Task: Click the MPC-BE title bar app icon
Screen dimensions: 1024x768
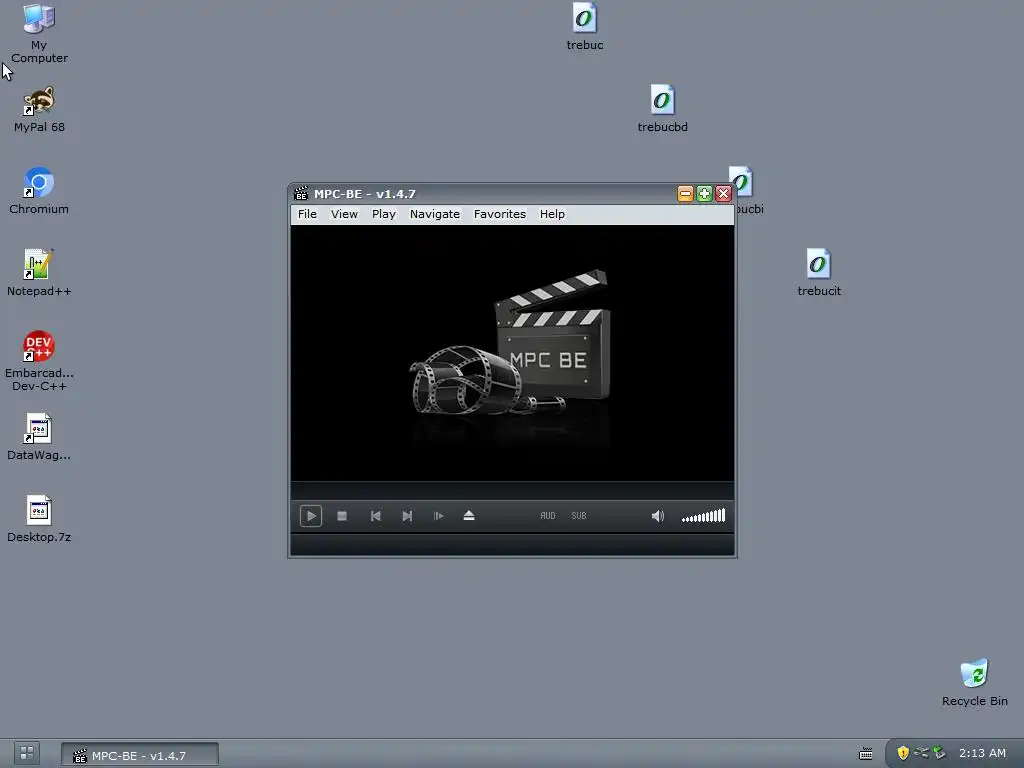Action: [301, 194]
